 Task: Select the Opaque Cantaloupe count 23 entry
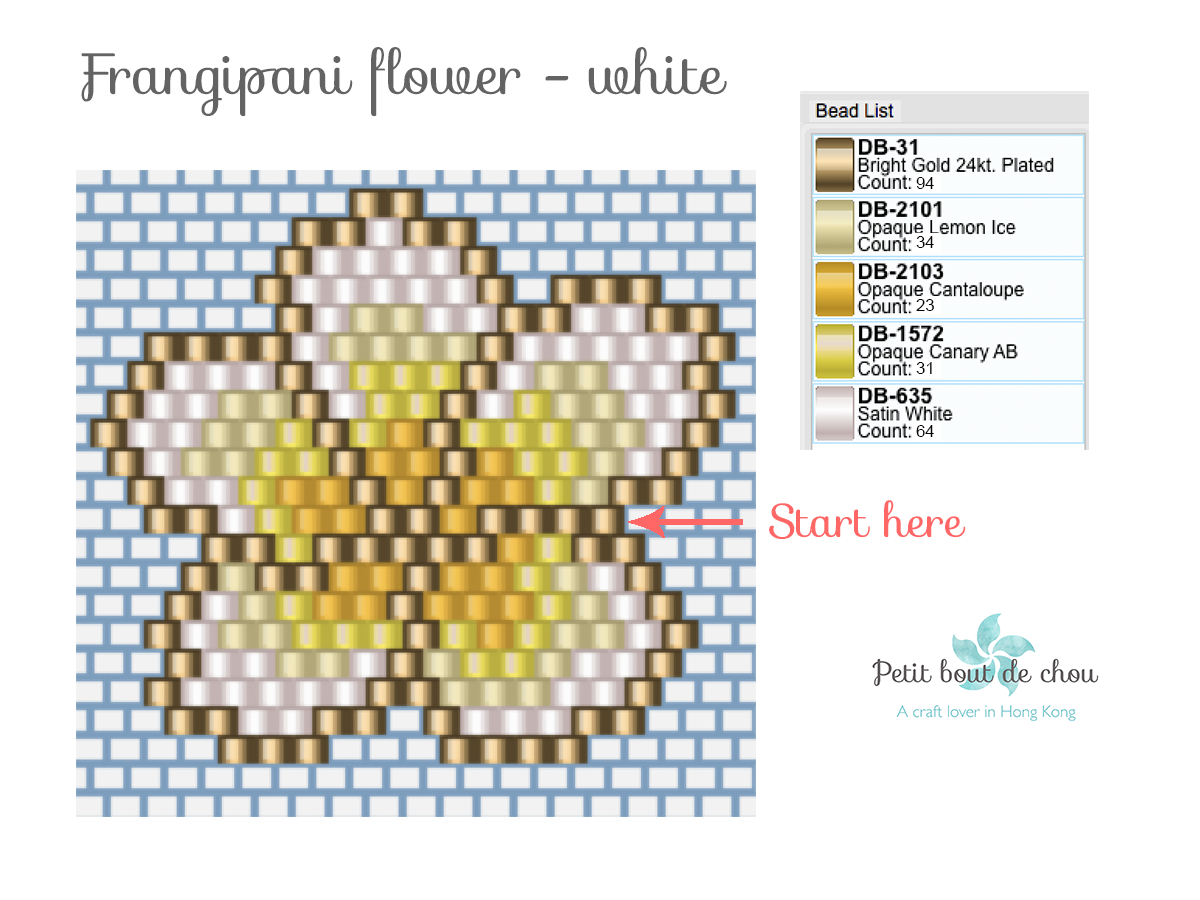949,289
